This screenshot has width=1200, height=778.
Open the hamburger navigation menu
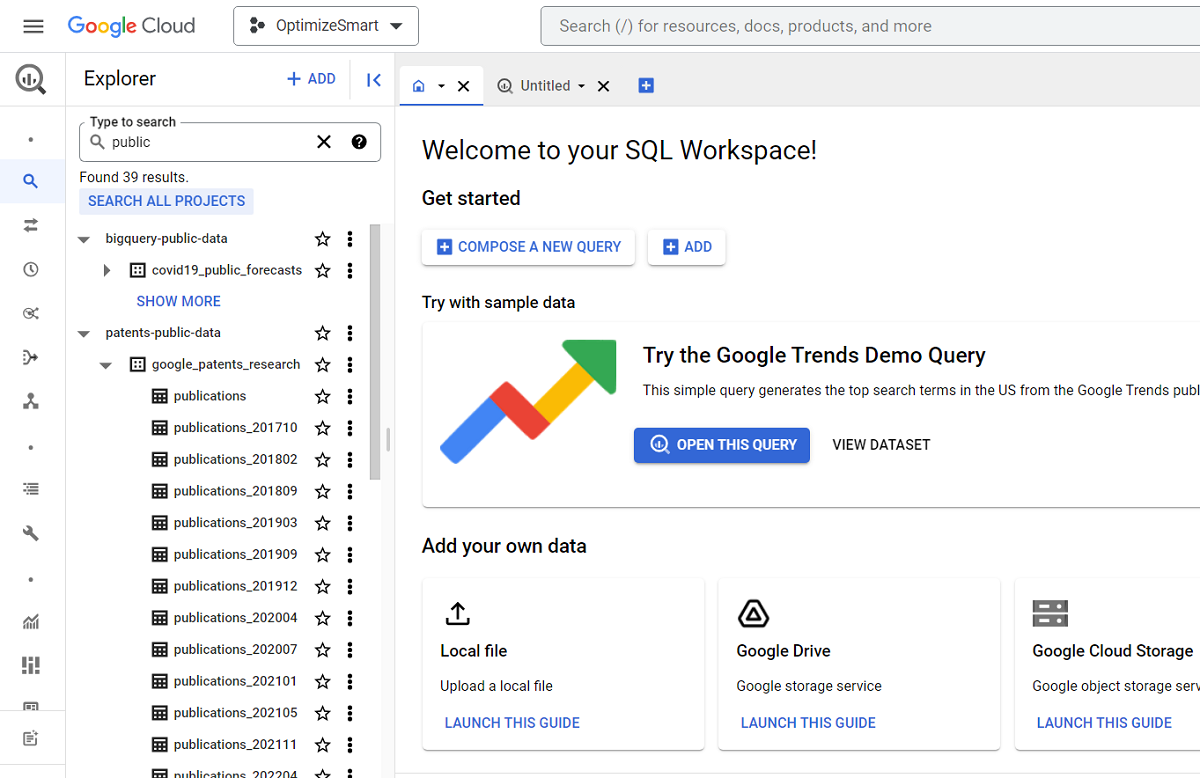click(x=33, y=26)
